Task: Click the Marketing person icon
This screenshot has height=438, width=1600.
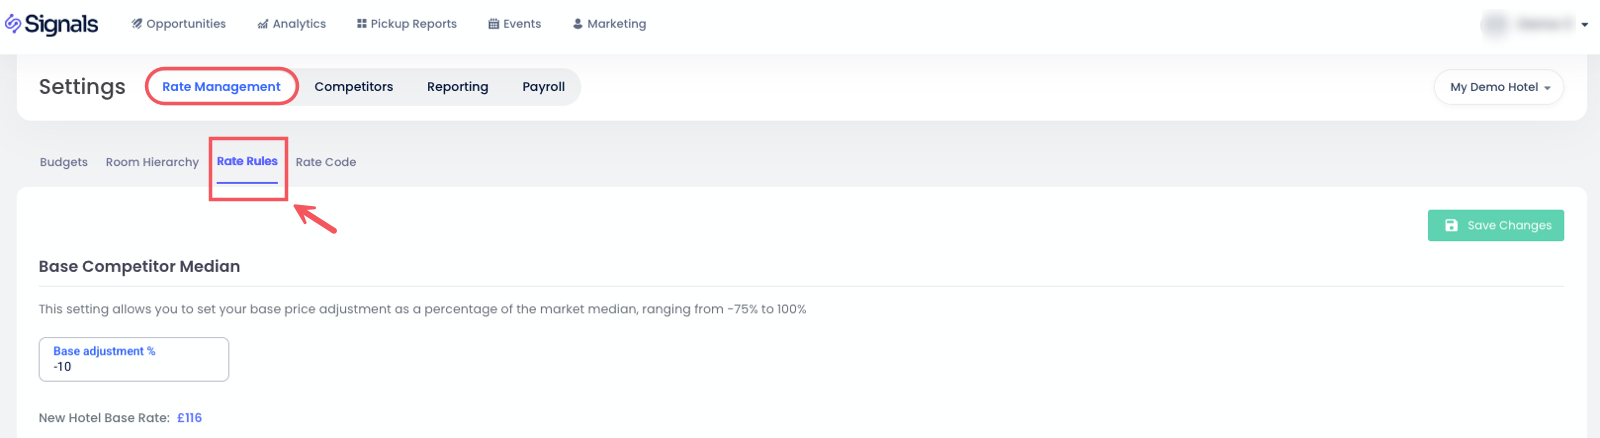Action: [578, 24]
